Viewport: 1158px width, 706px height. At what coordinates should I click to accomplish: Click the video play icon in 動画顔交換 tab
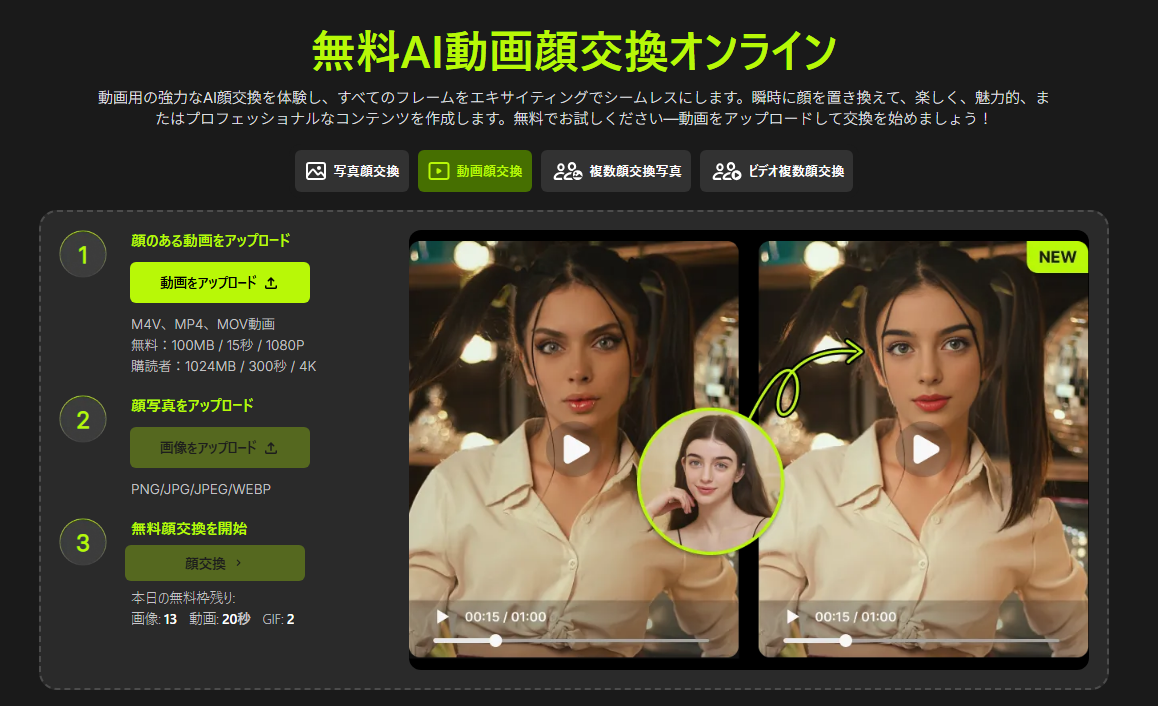(x=438, y=171)
